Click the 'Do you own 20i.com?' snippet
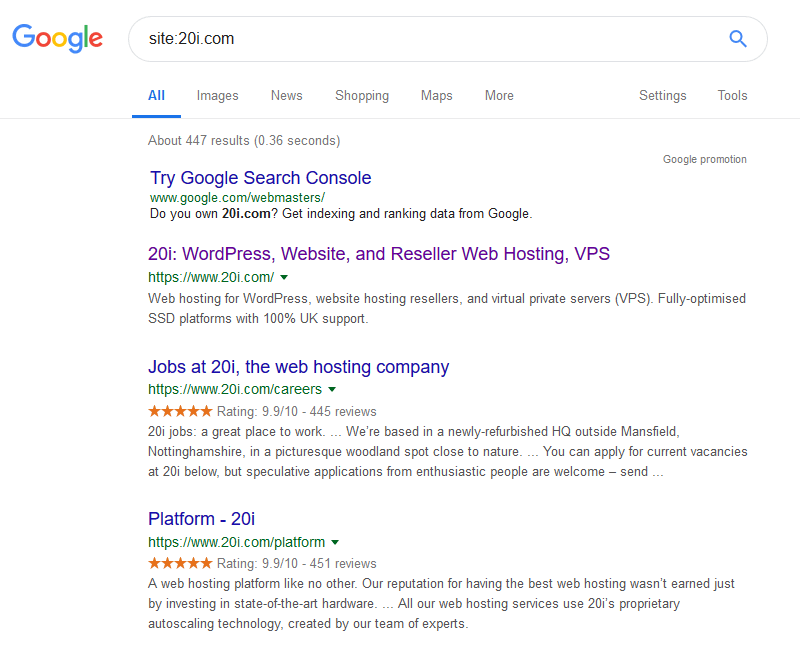This screenshot has height=652, width=800. [341, 214]
